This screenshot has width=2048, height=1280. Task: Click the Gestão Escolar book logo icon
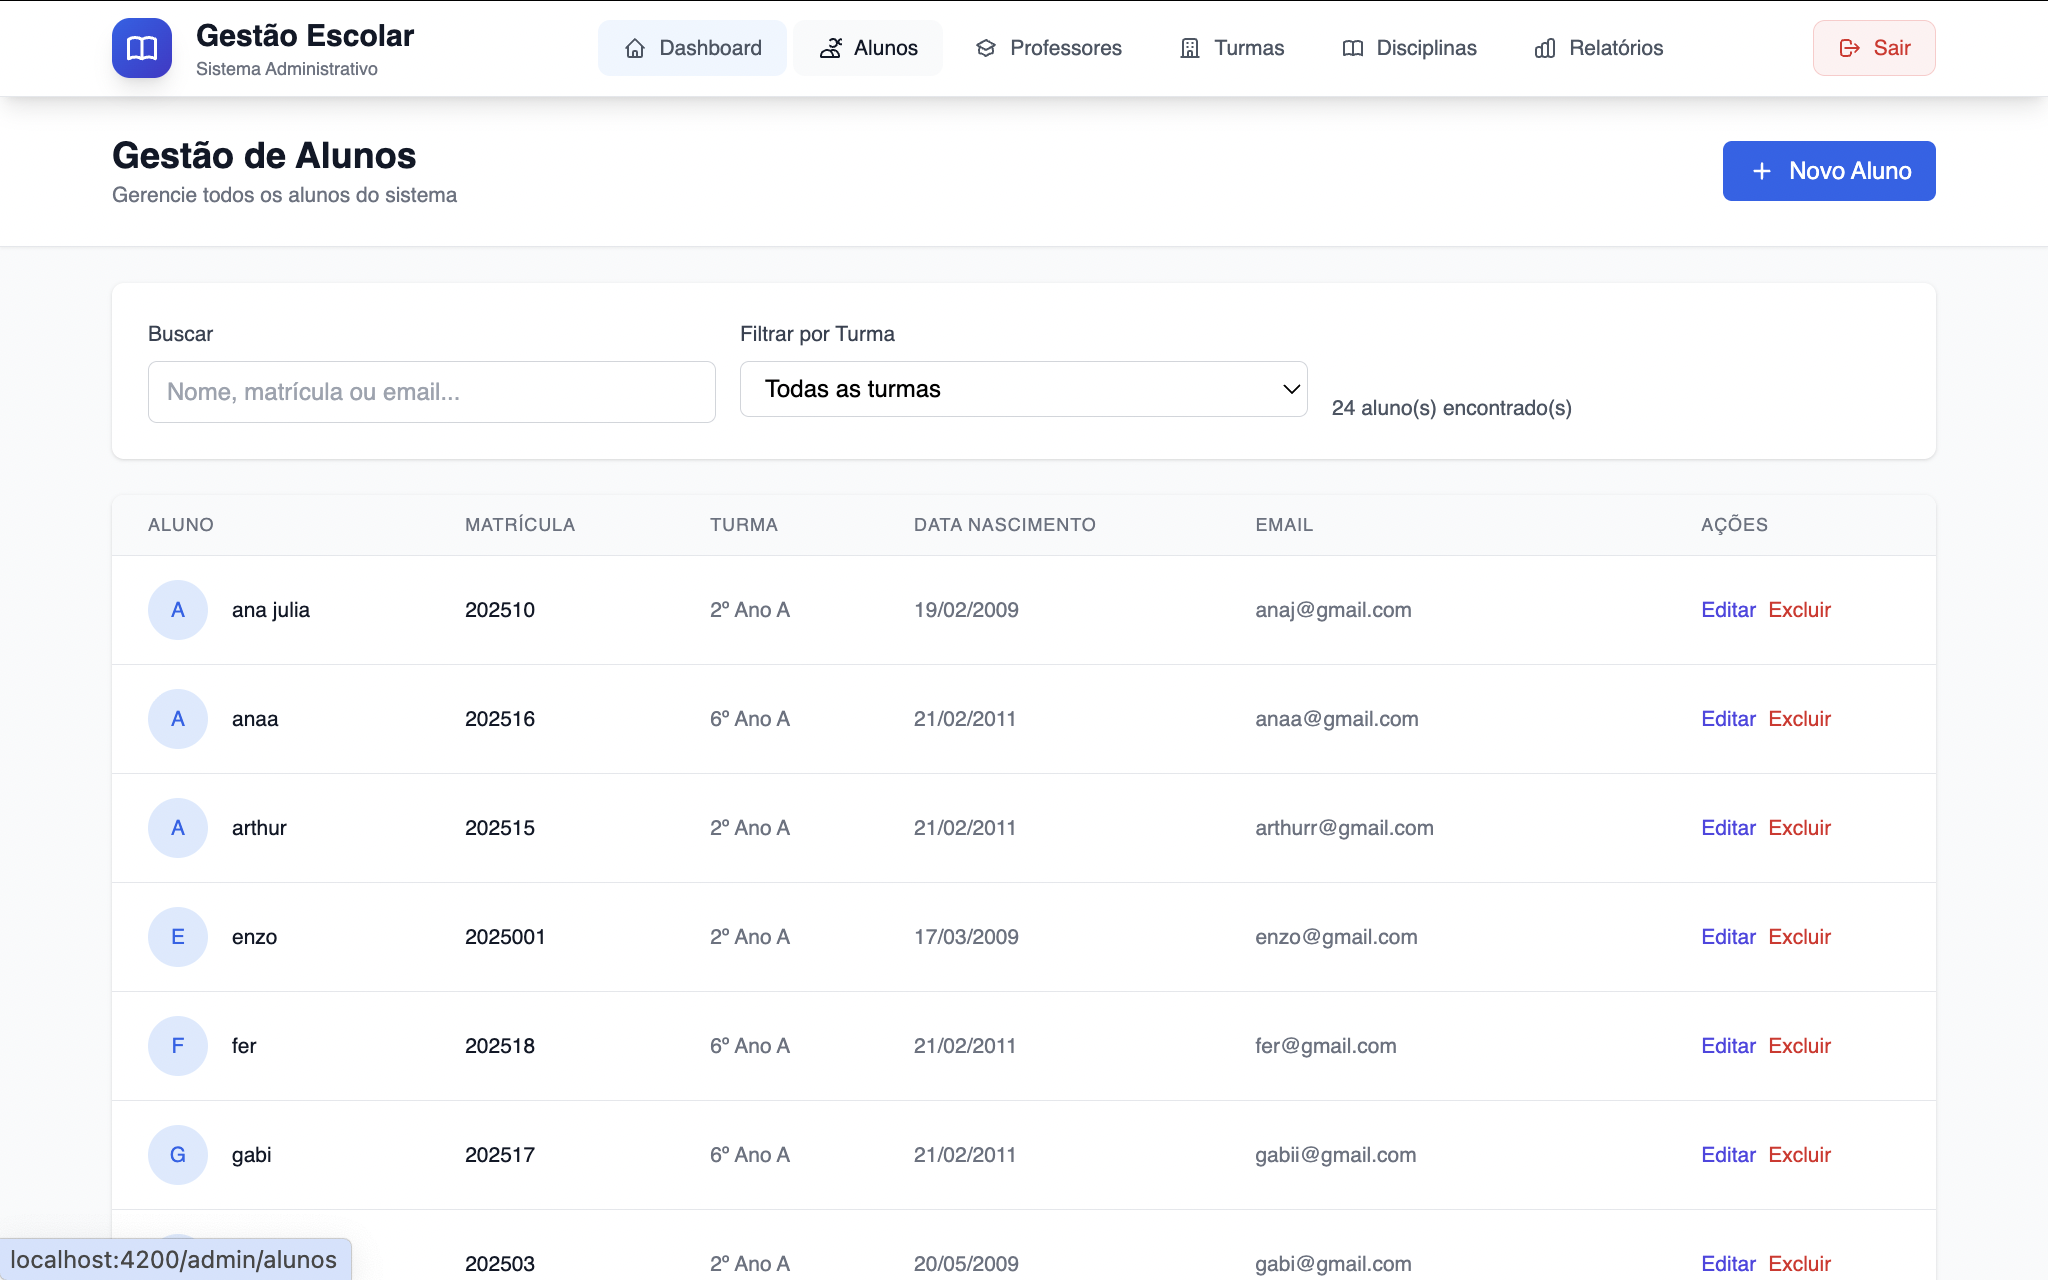[142, 48]
